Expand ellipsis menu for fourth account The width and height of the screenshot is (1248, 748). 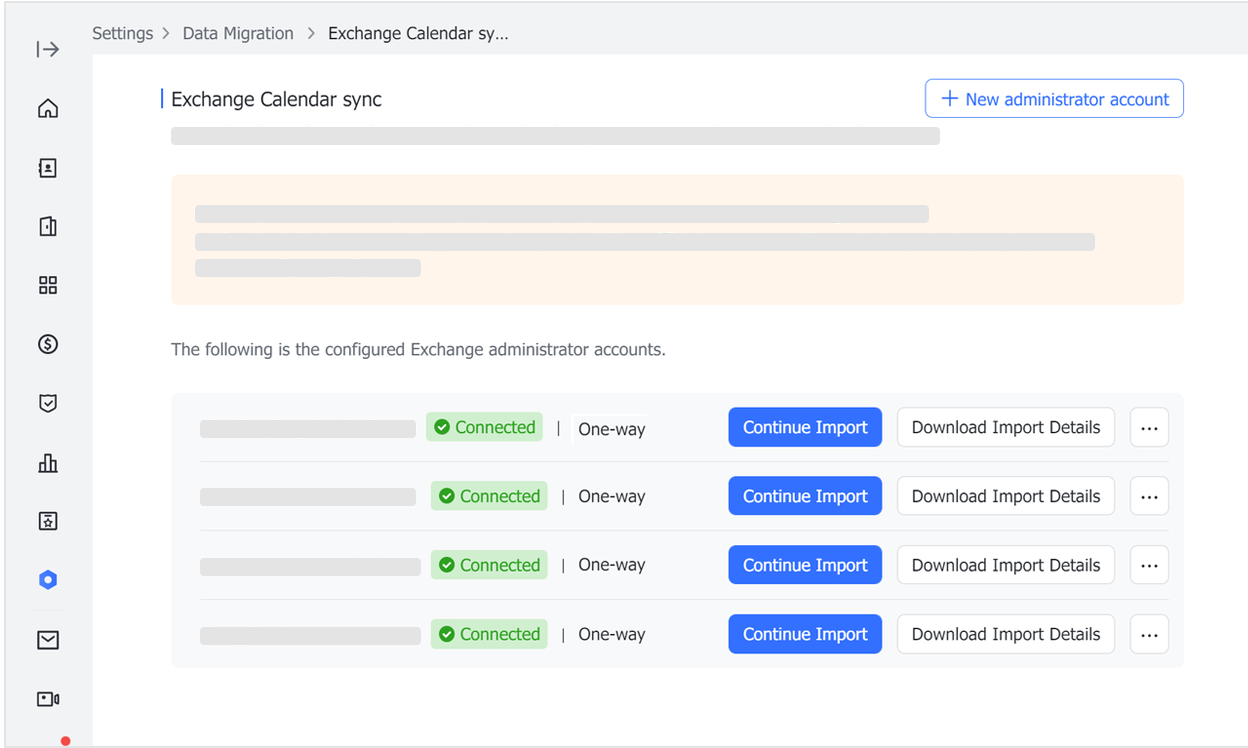(1149, 634)
